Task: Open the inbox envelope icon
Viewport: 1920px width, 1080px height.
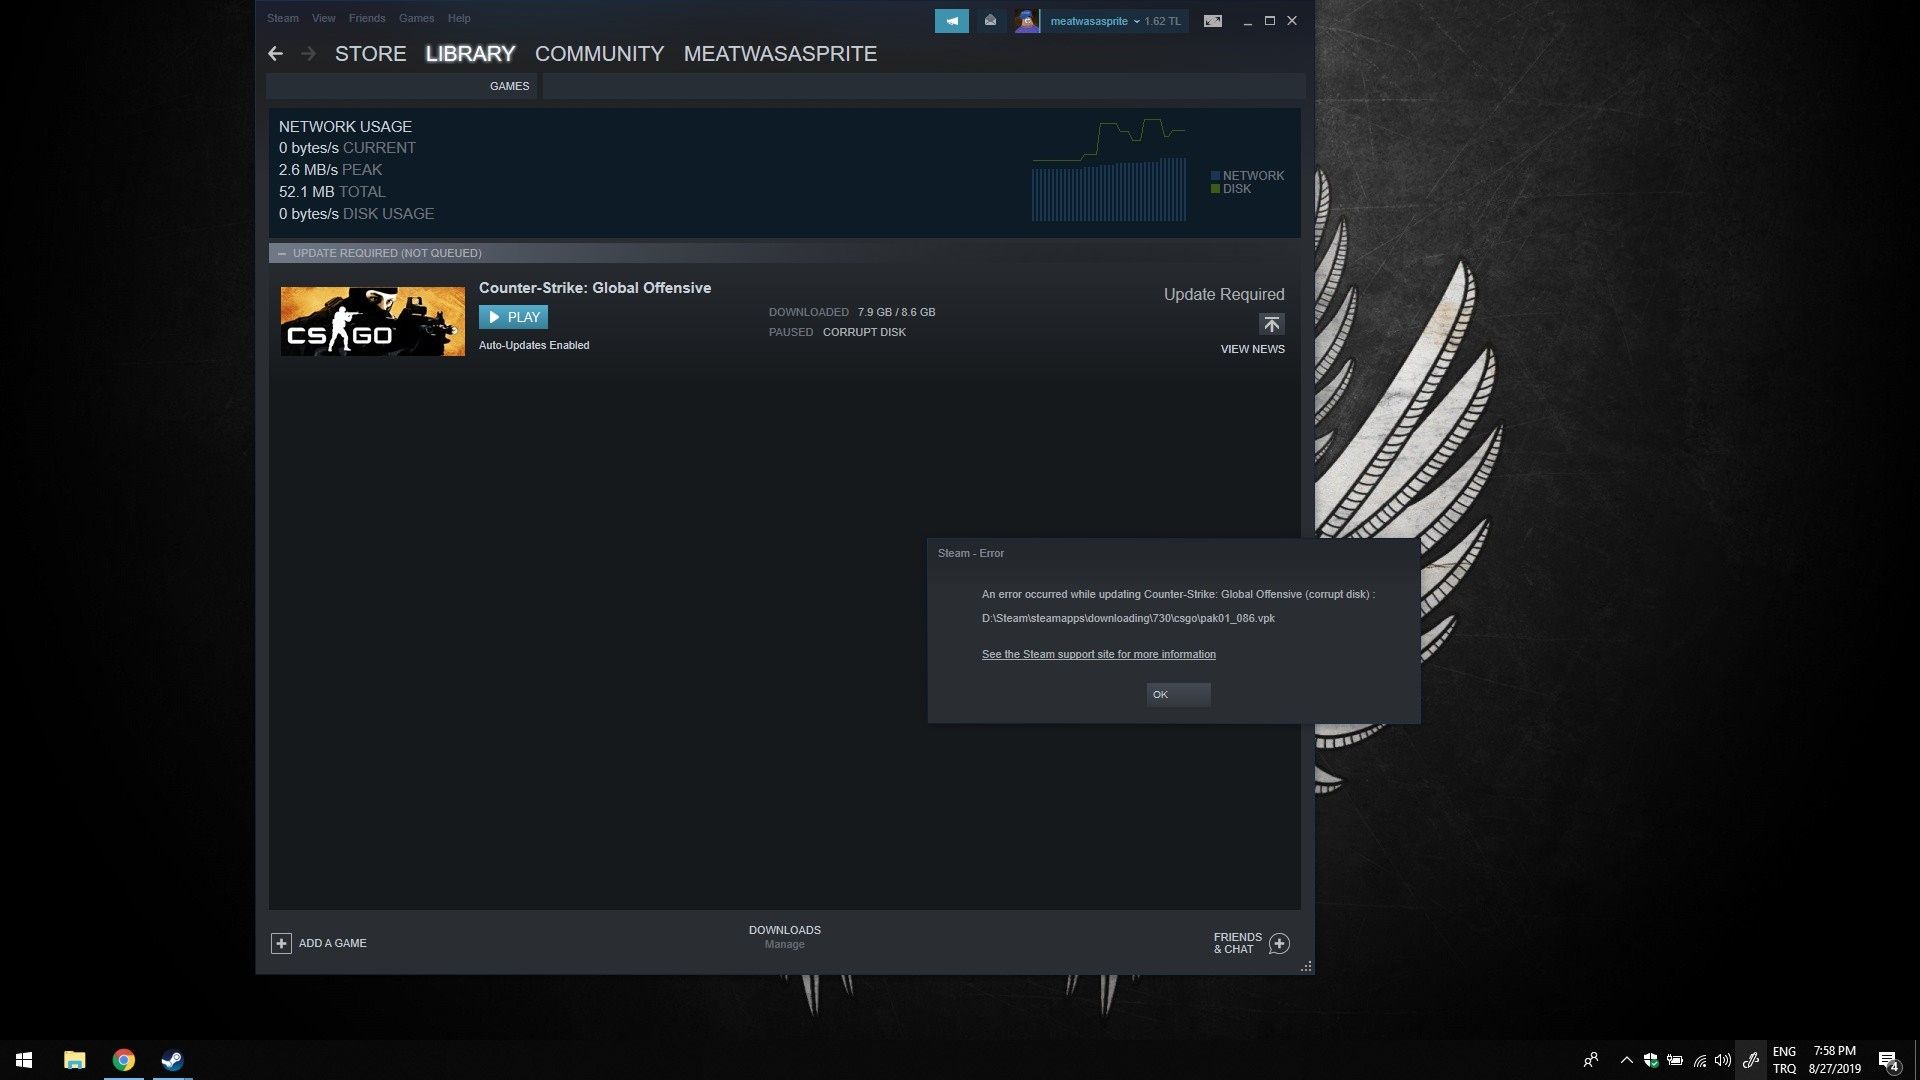Action: (990, 21)
